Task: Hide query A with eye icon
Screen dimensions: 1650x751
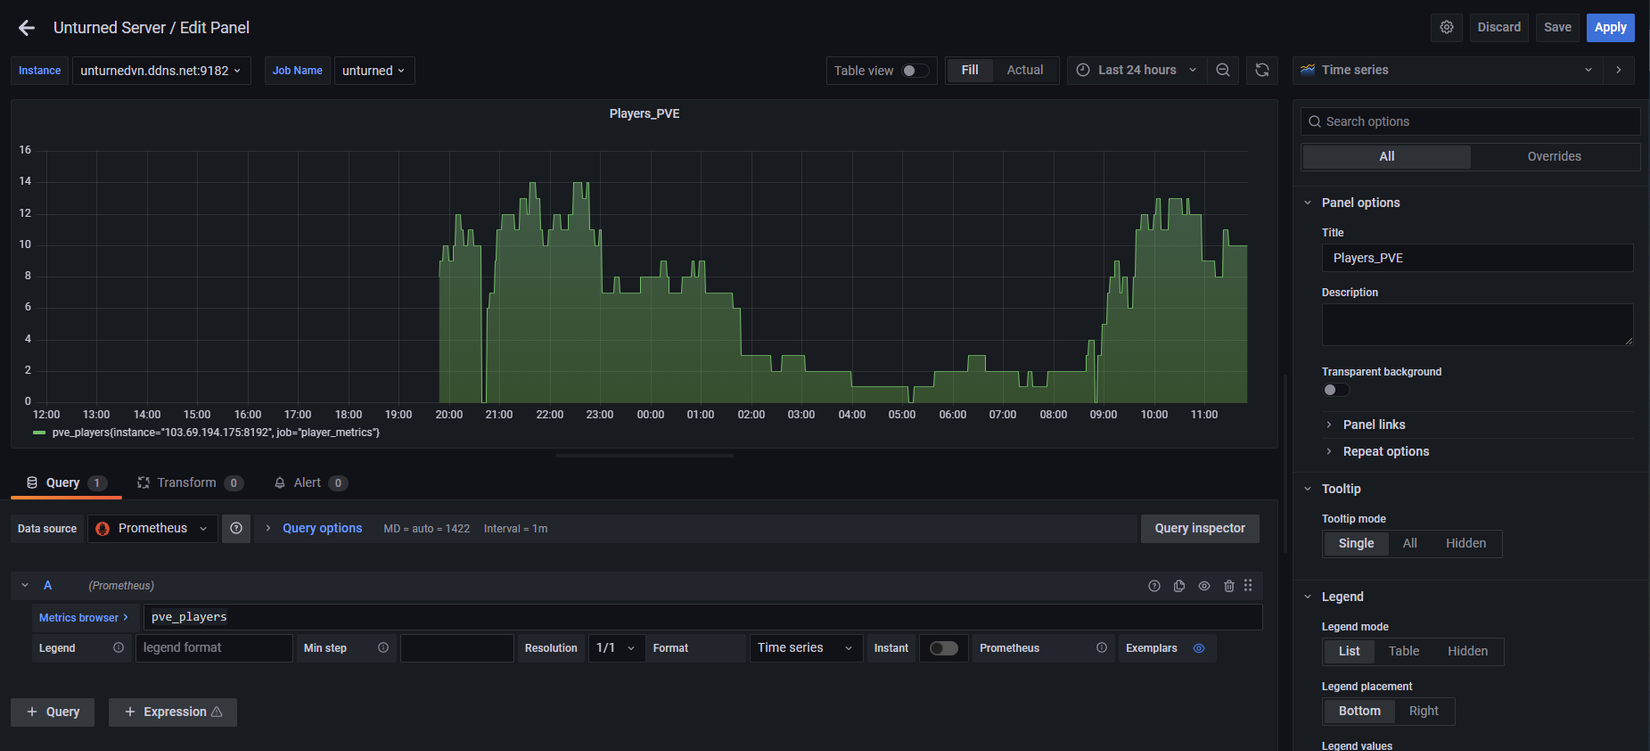Action: point(1204,586)
